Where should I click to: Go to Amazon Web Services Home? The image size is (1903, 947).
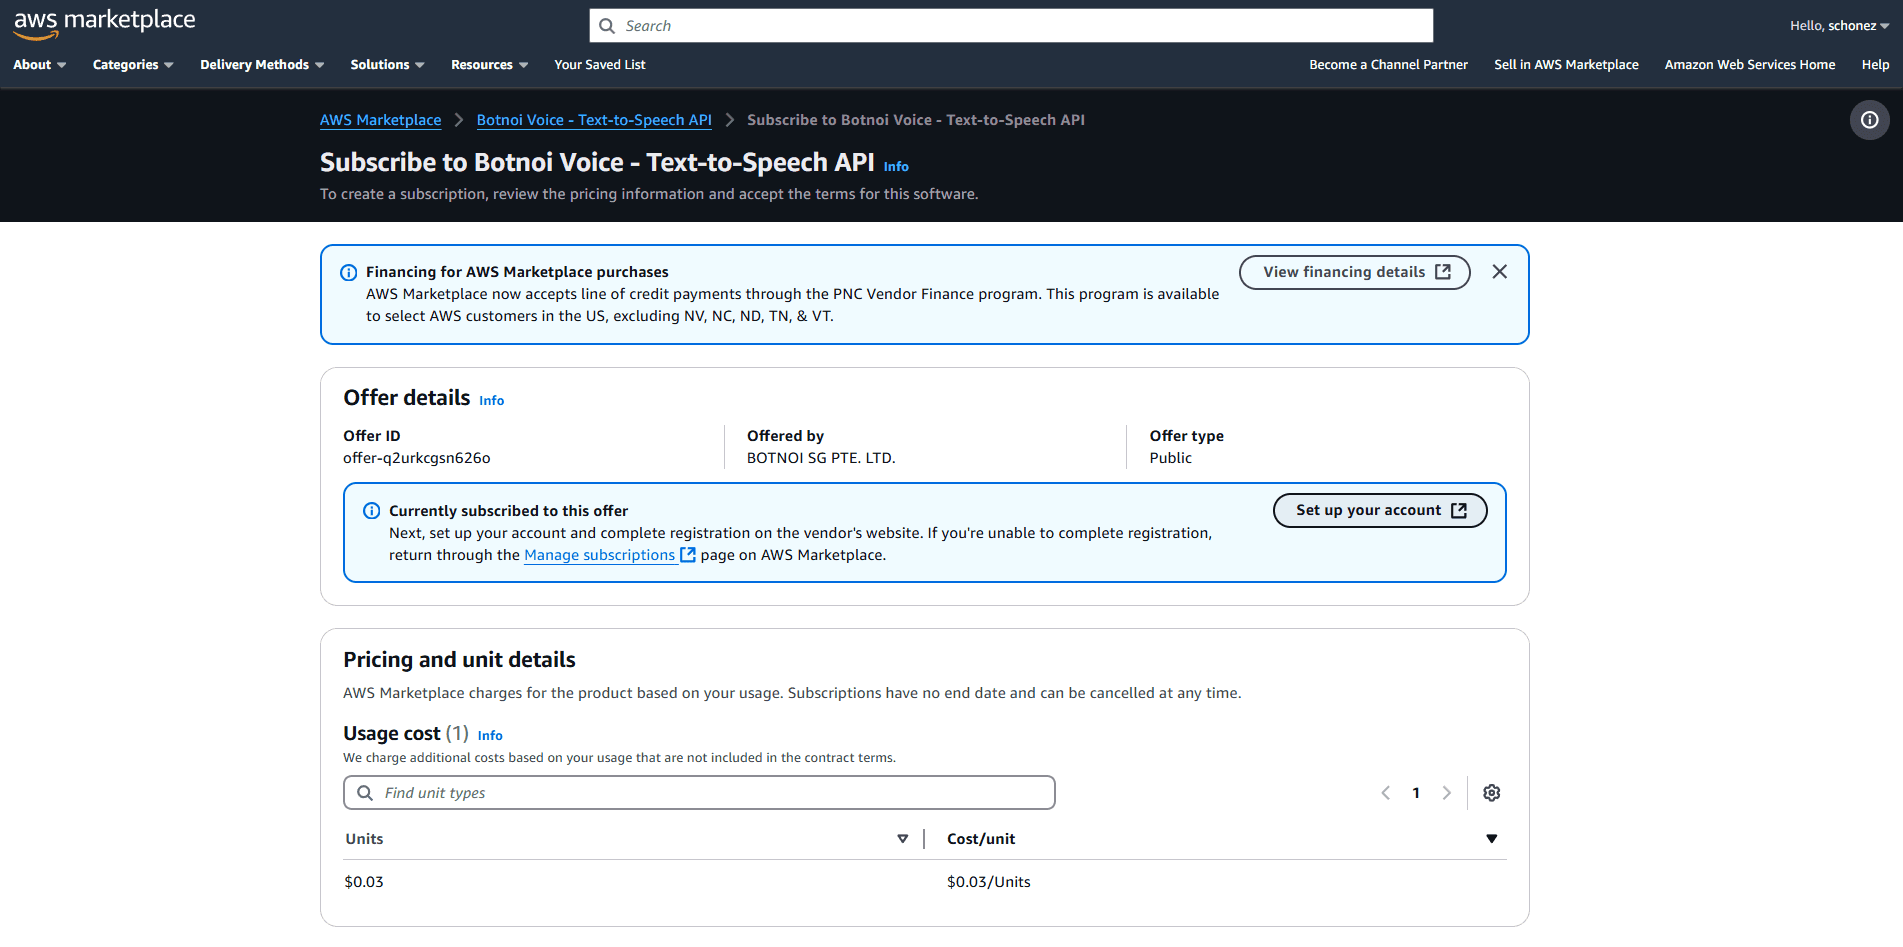coord(1749,65)
